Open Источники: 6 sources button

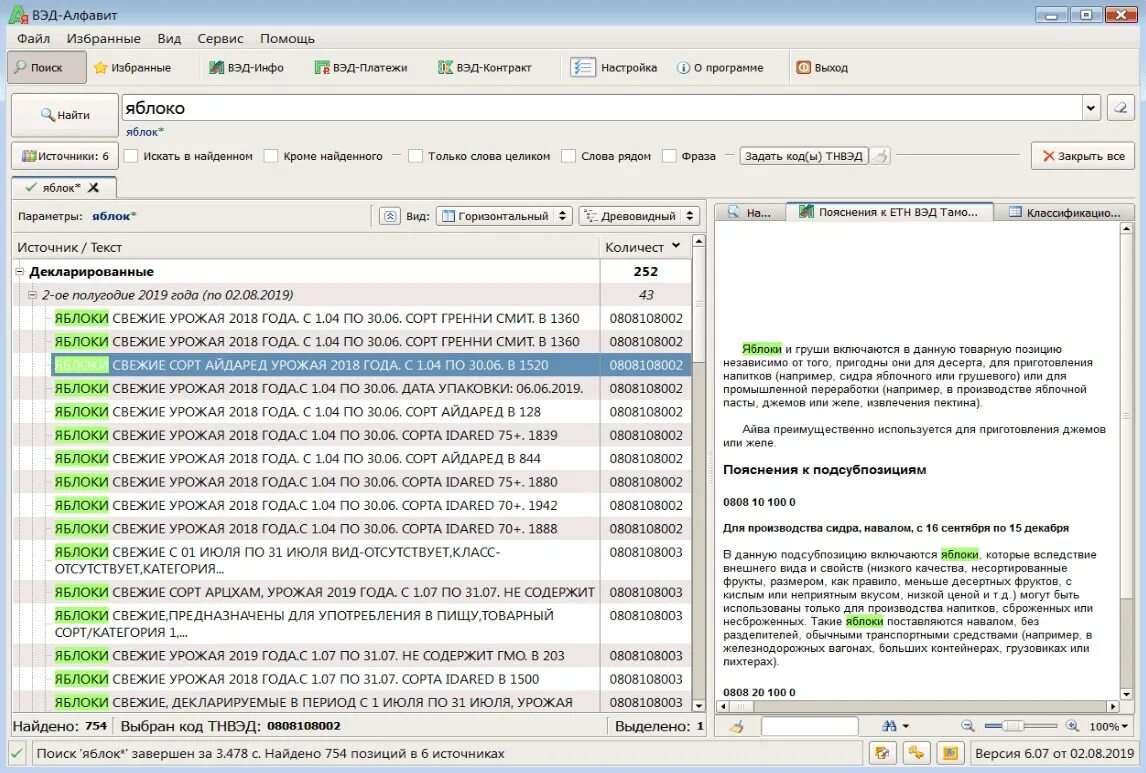pos(65,156)
